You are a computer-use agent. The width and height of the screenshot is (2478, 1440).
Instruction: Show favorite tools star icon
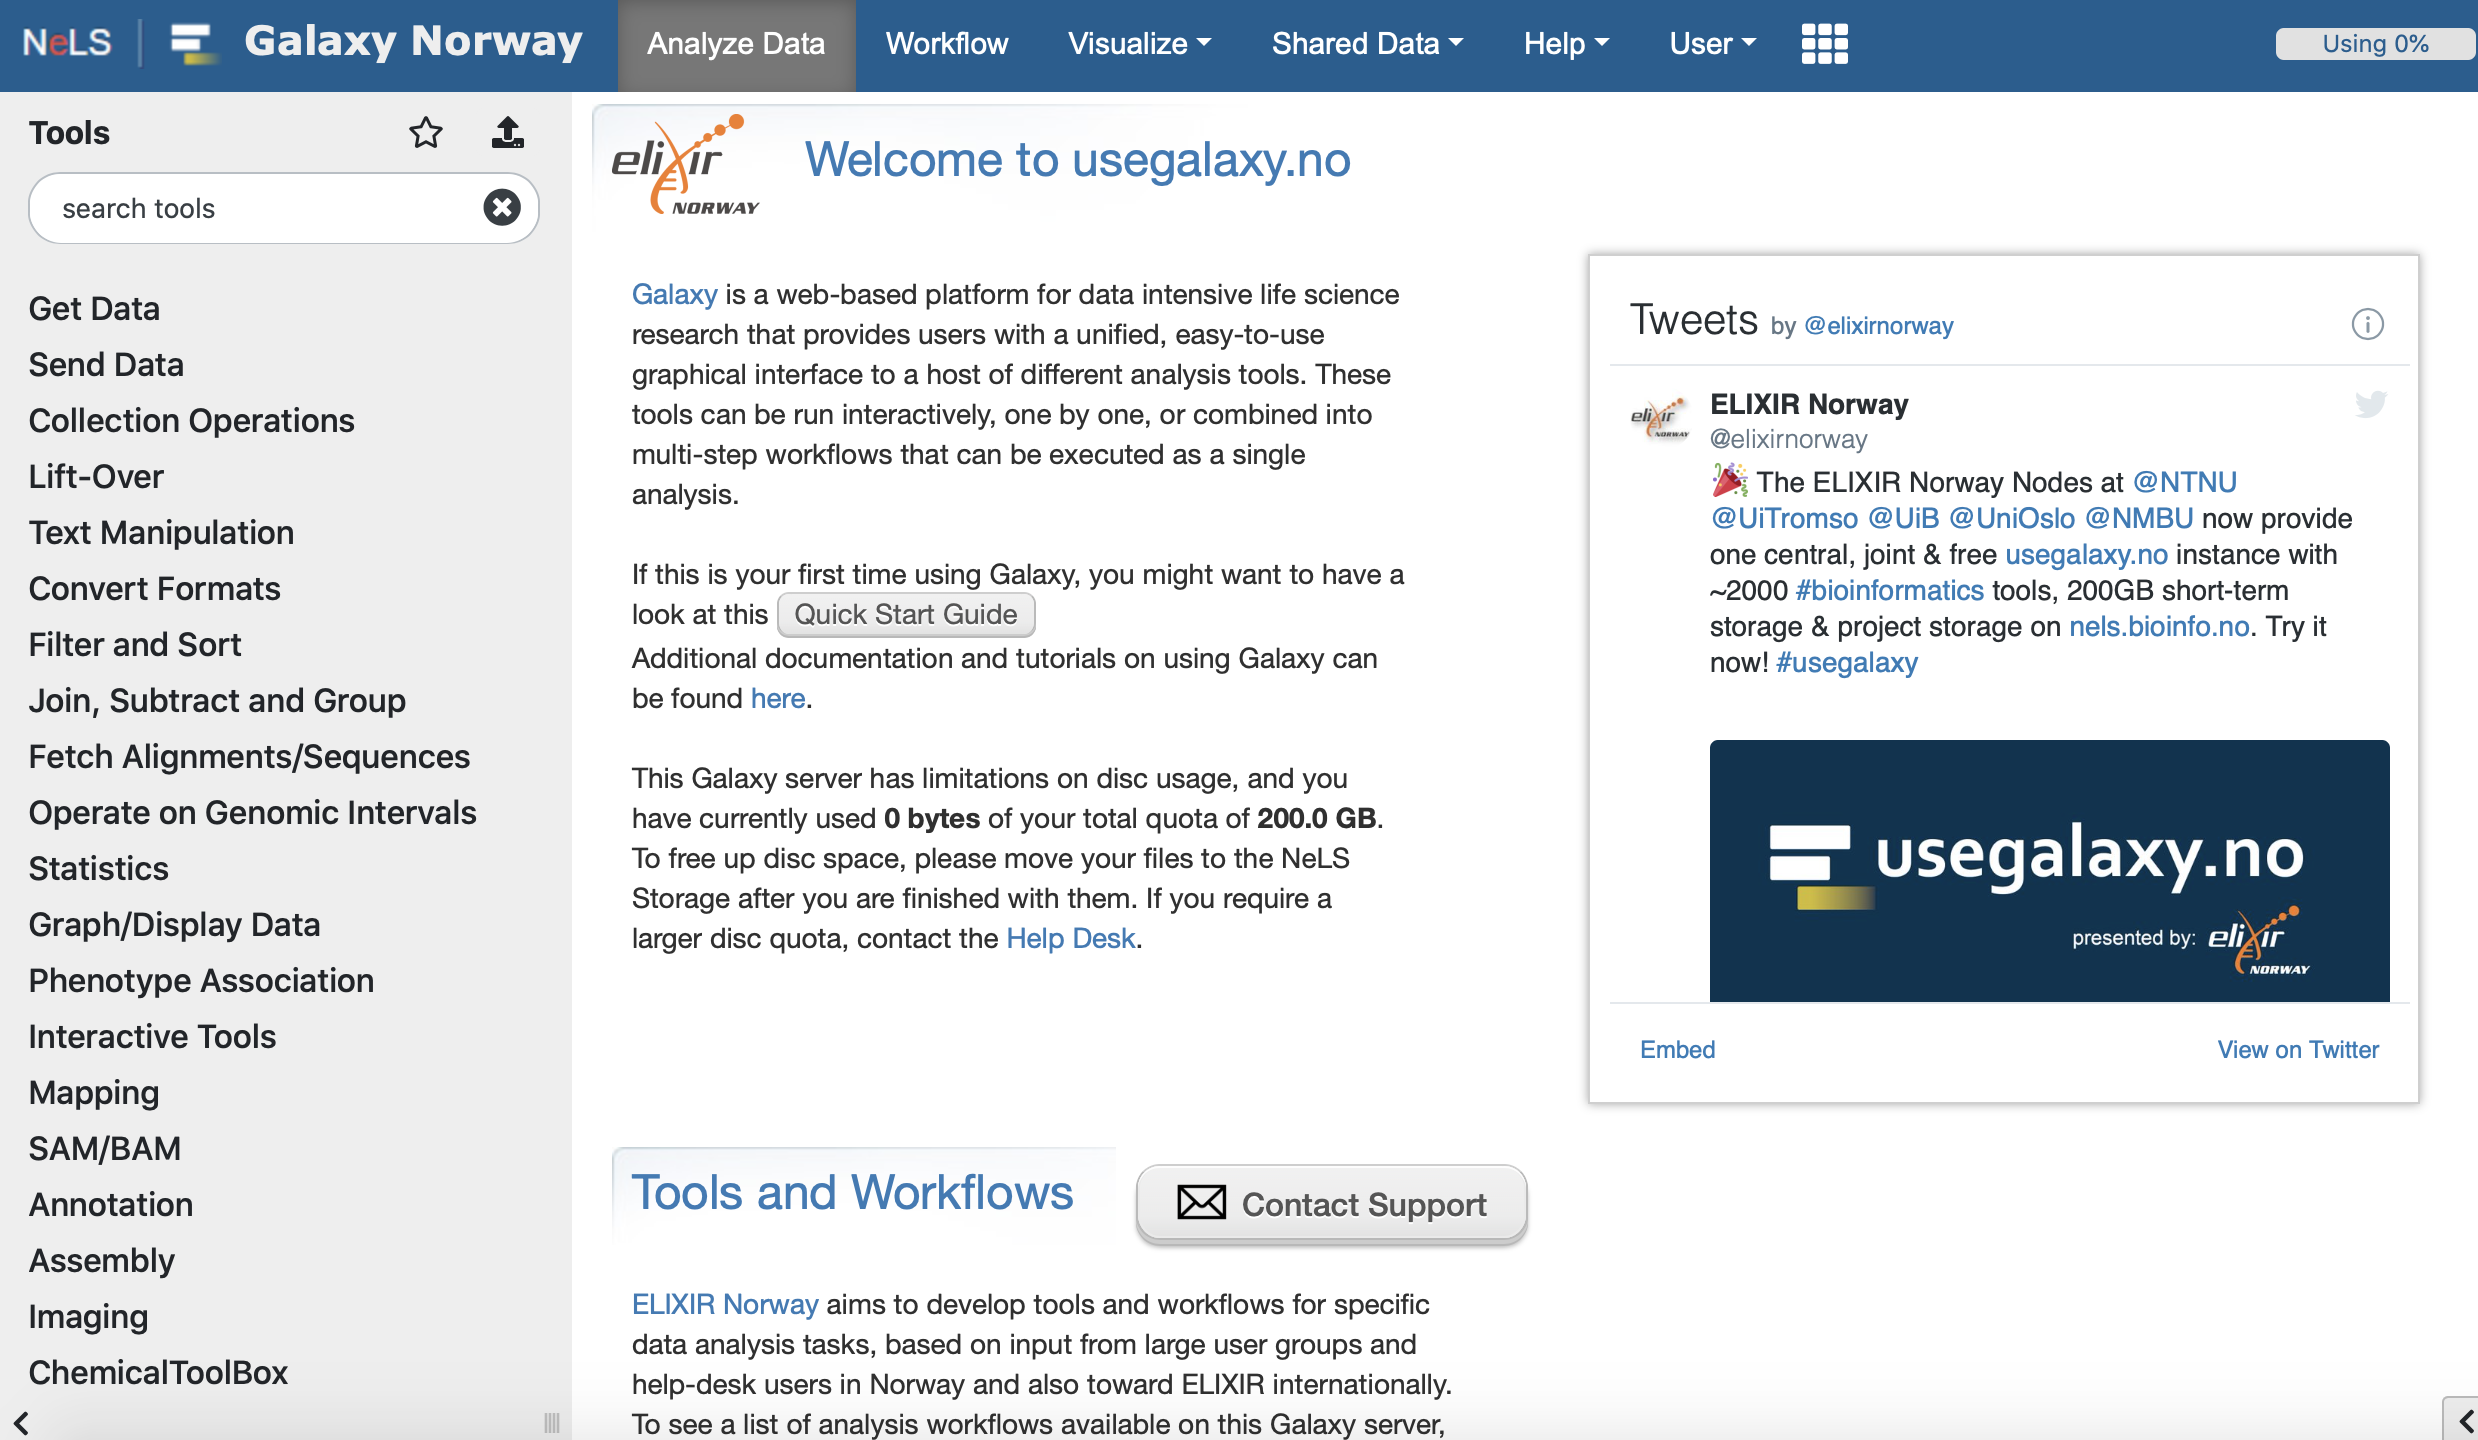point(426,133)
